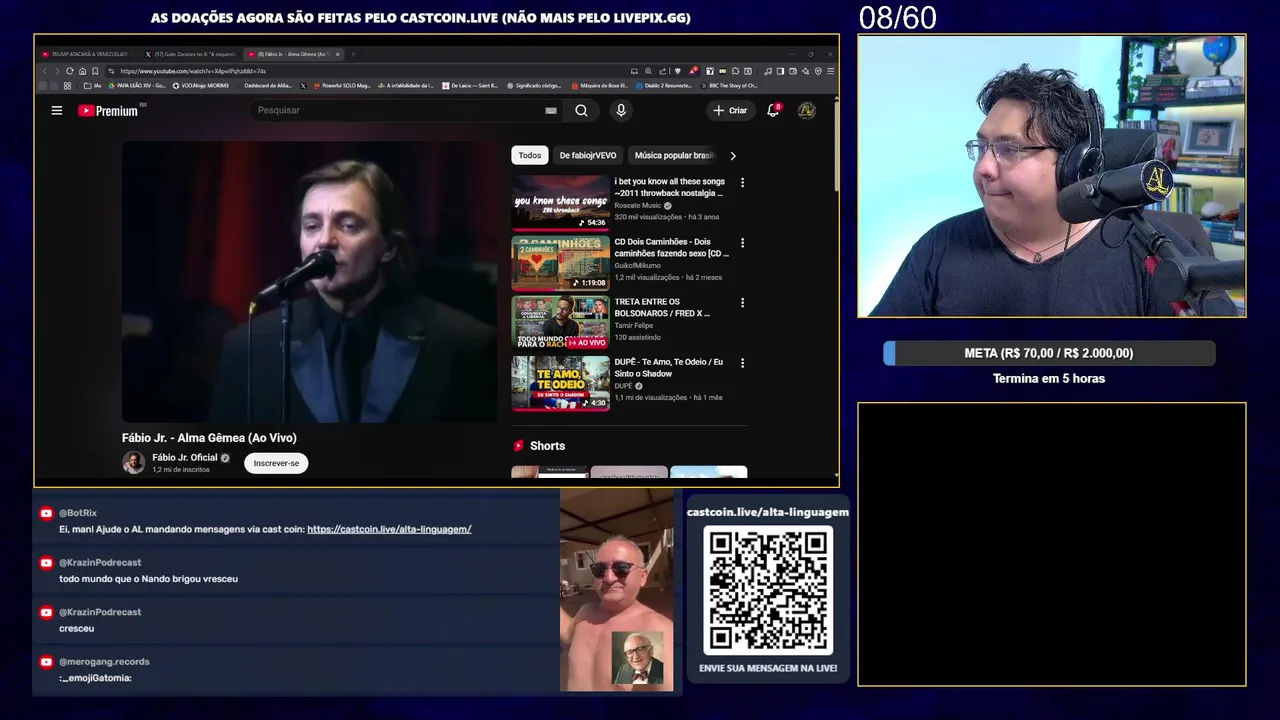Open YouTube notifications bell

pyautogui.click(x=773, y=110)
